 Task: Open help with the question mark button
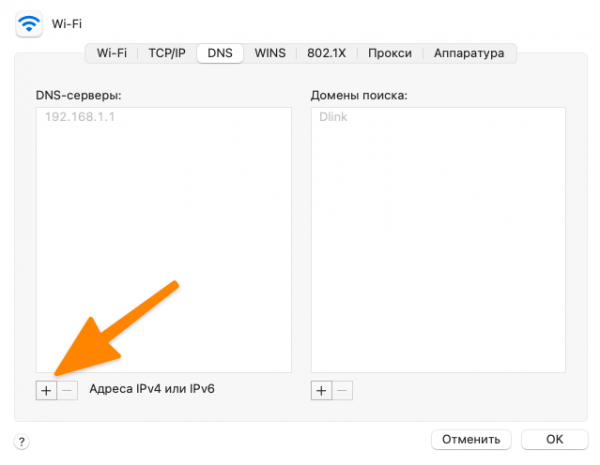coord(22,442)
